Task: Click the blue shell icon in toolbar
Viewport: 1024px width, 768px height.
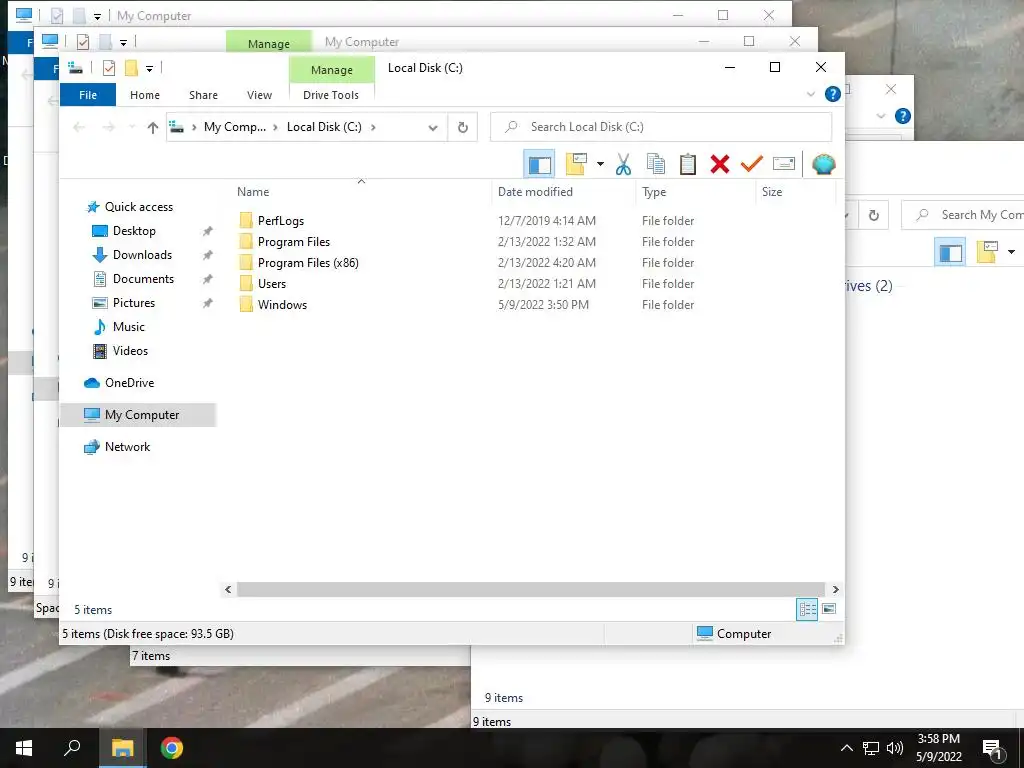Action: click(x=824, y=164)
